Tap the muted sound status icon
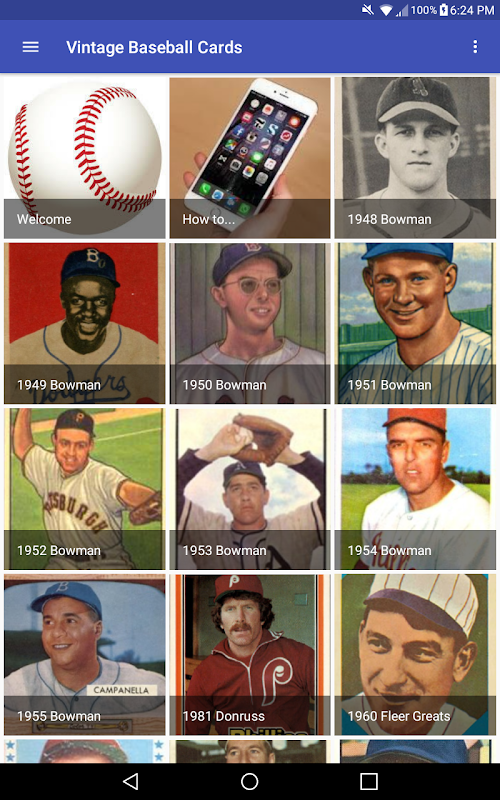This screenshot has width=500, height=800. coord(367,10)
